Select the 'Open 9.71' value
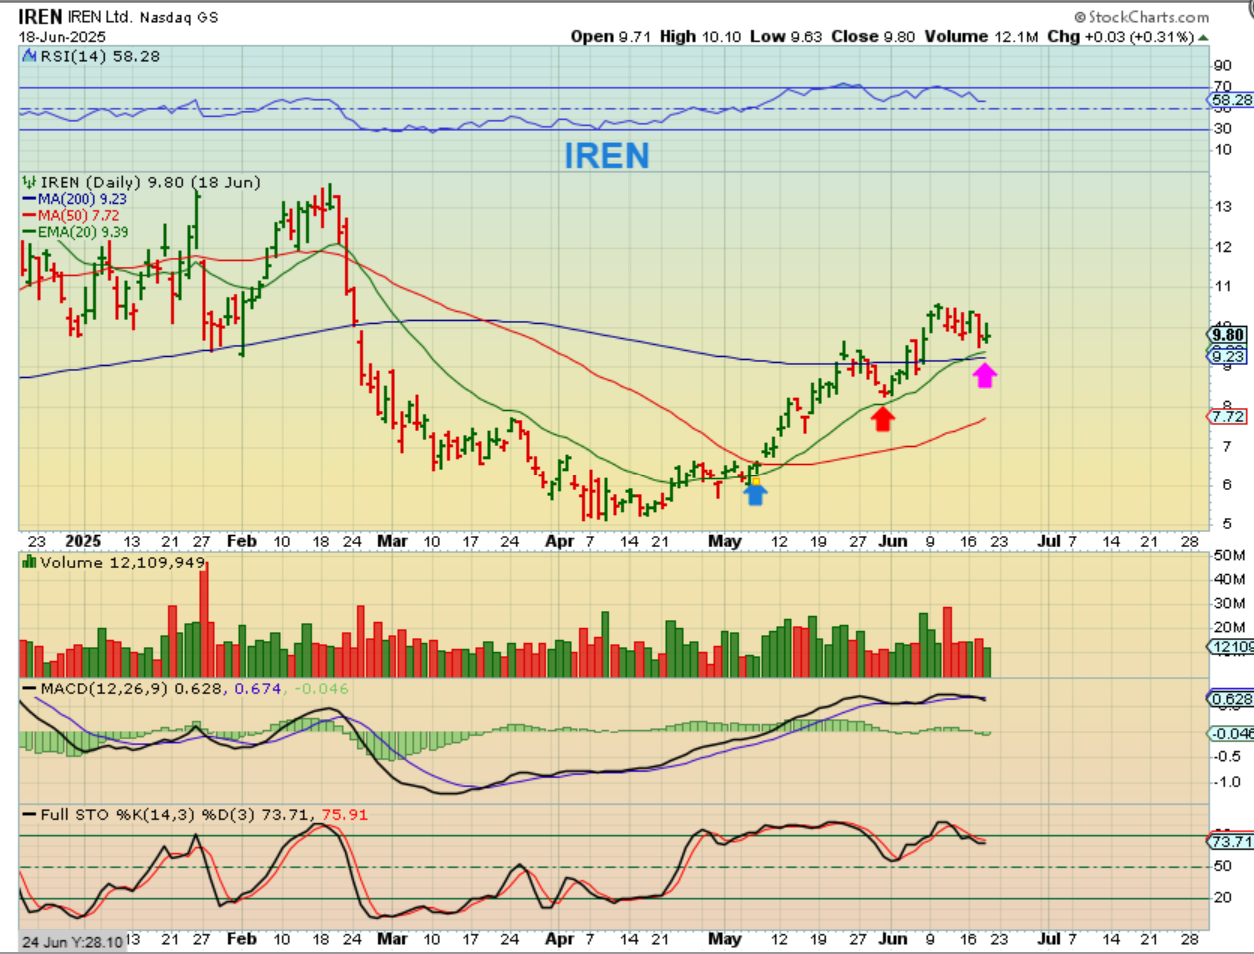 click(611, 37)
